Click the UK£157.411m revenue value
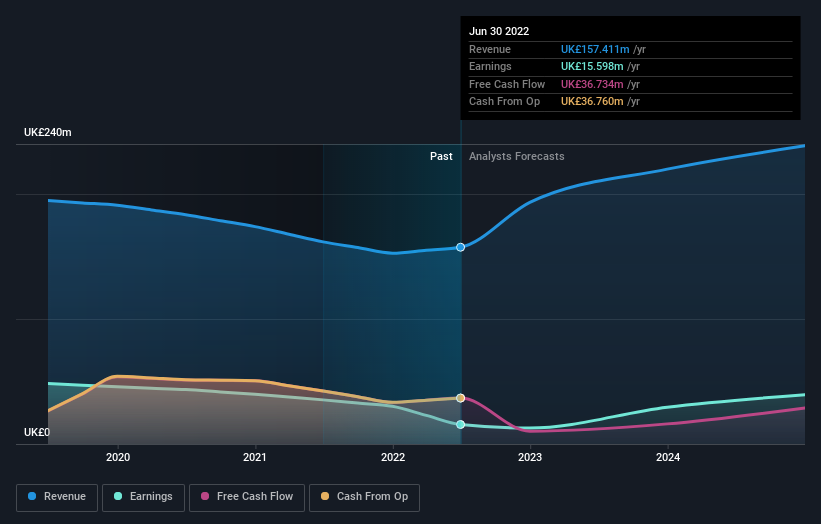 click(595, 49)
